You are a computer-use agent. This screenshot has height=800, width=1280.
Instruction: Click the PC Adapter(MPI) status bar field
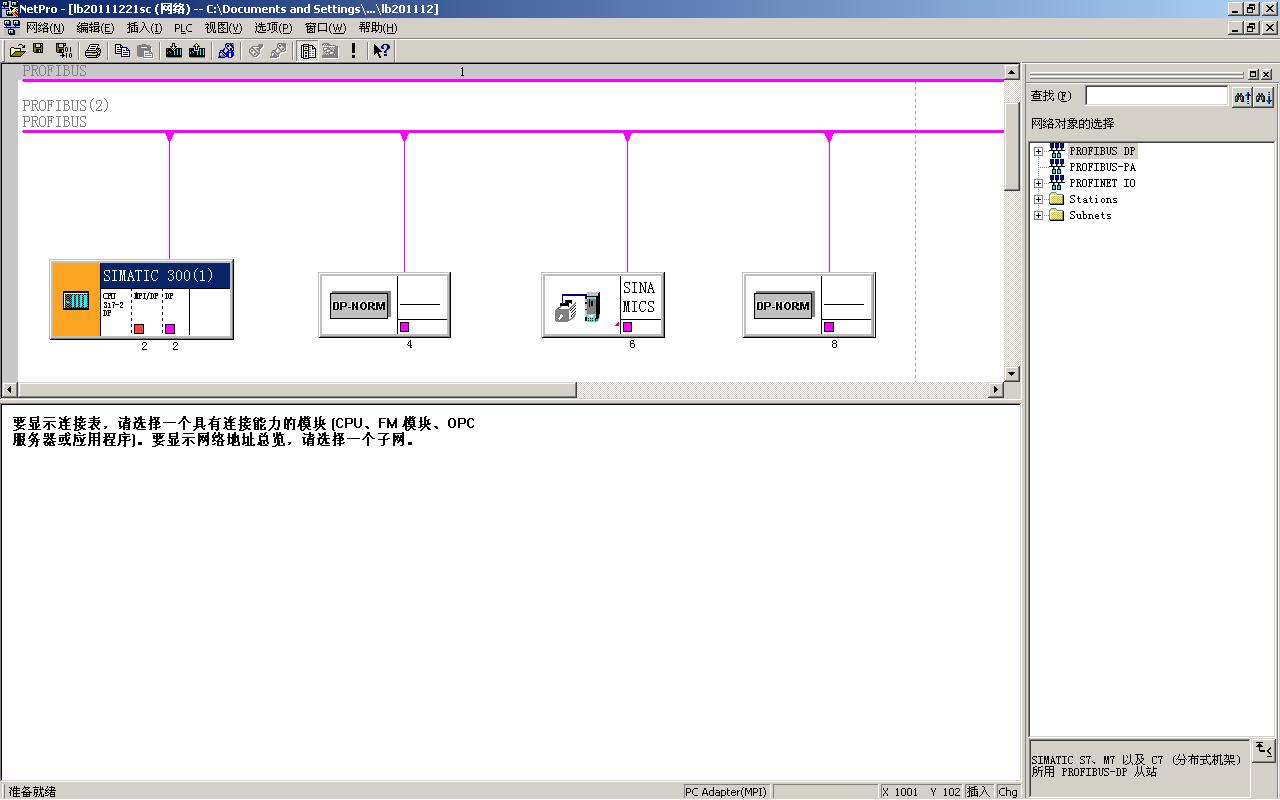(726, 792)
